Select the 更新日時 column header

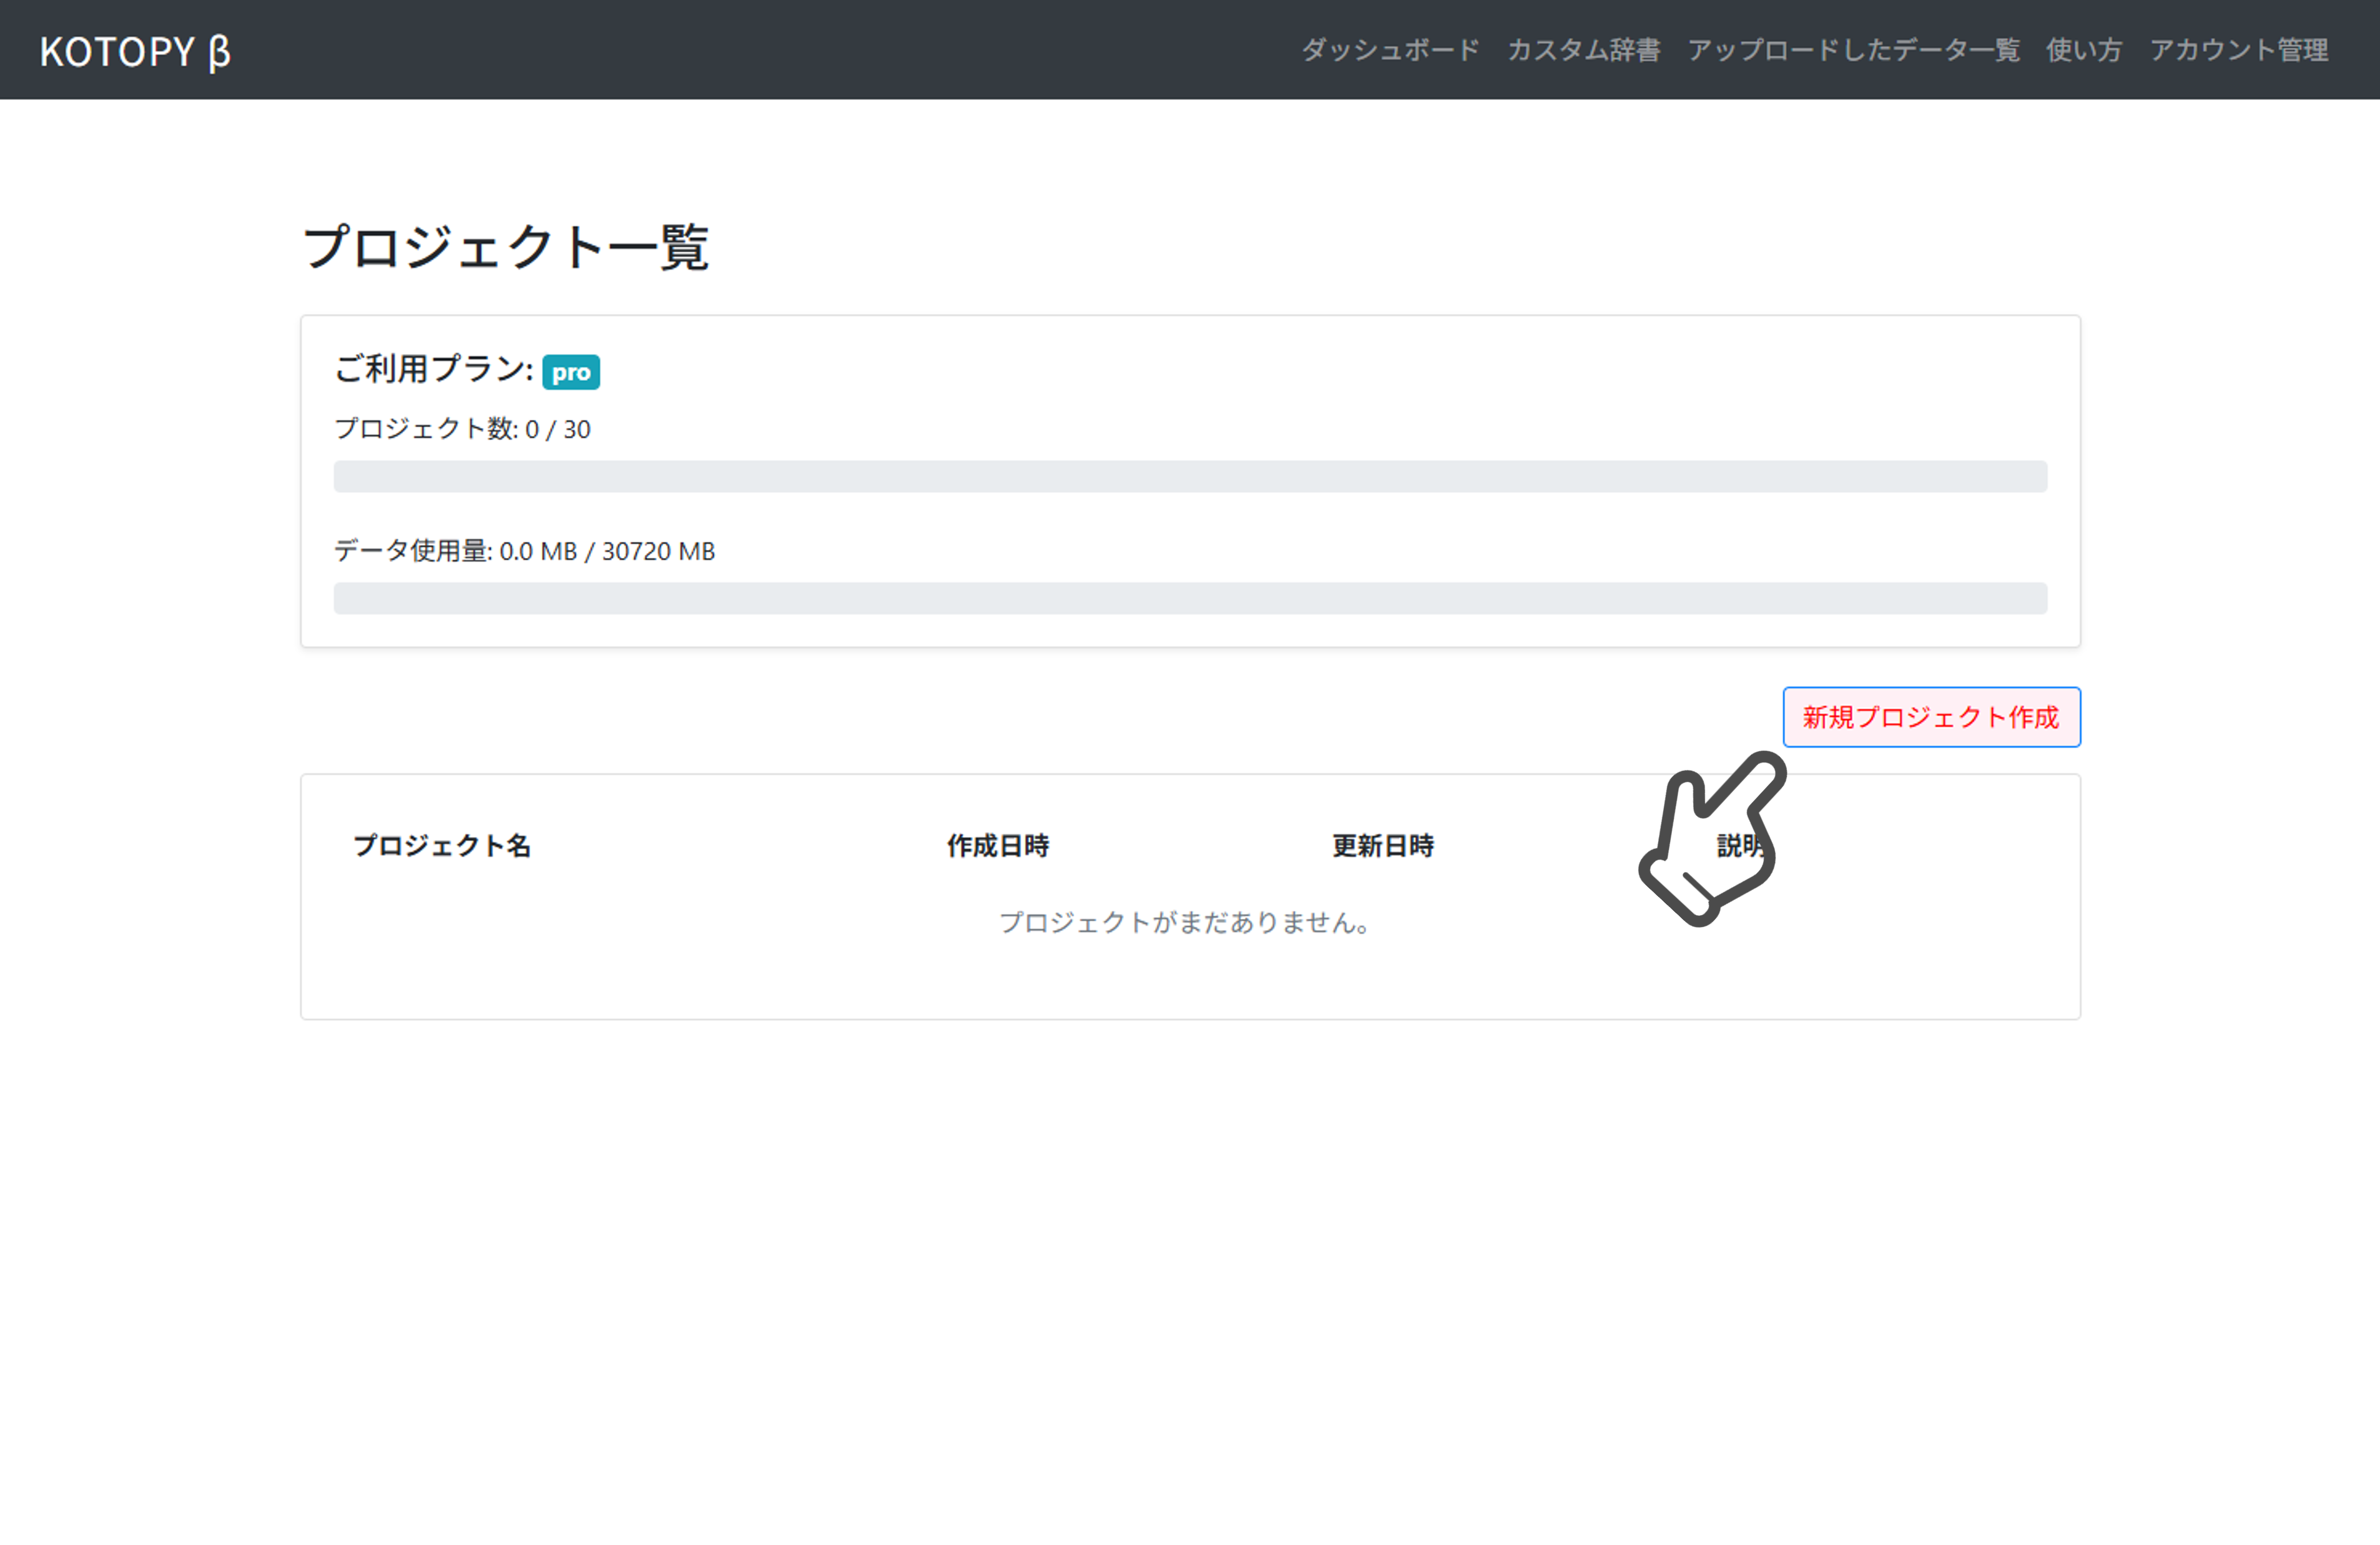click(x=1384, y=846)
